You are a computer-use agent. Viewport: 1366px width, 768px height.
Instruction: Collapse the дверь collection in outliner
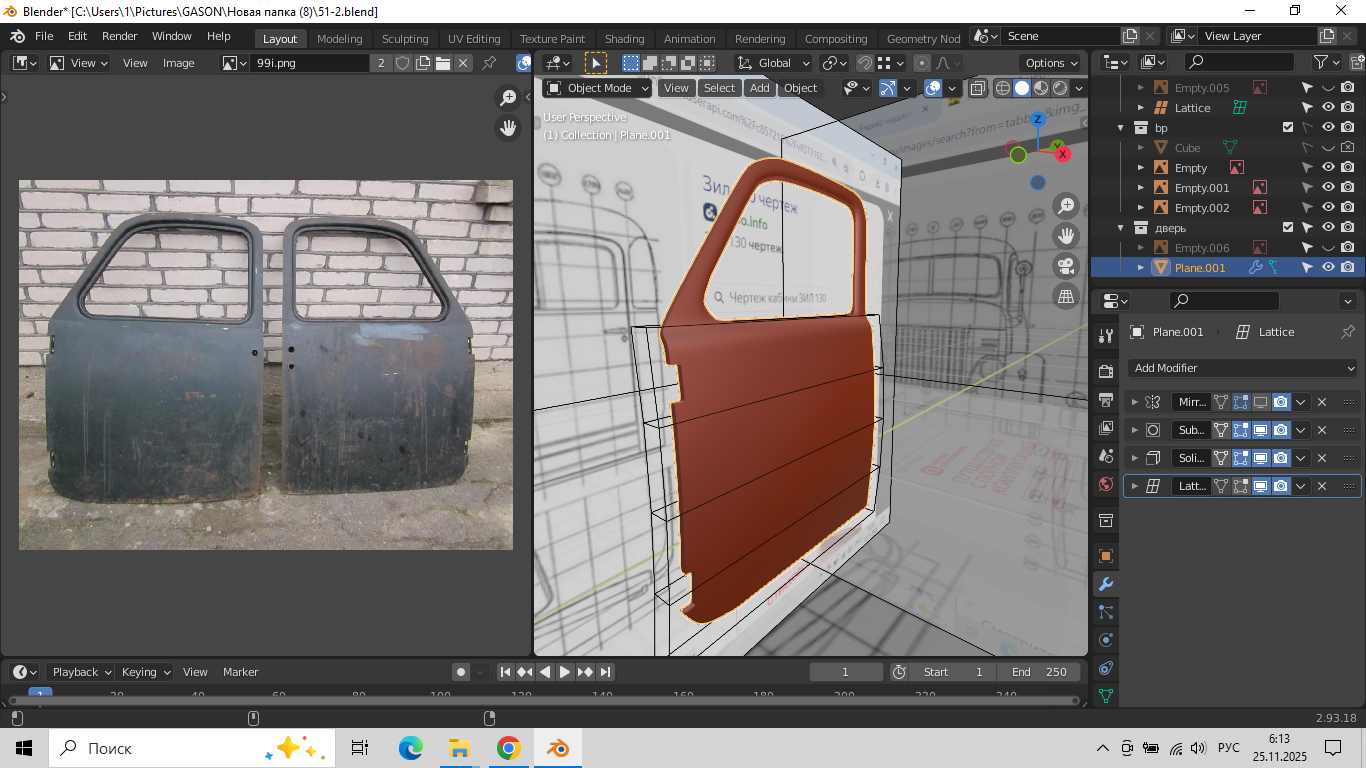[1122, 228]
